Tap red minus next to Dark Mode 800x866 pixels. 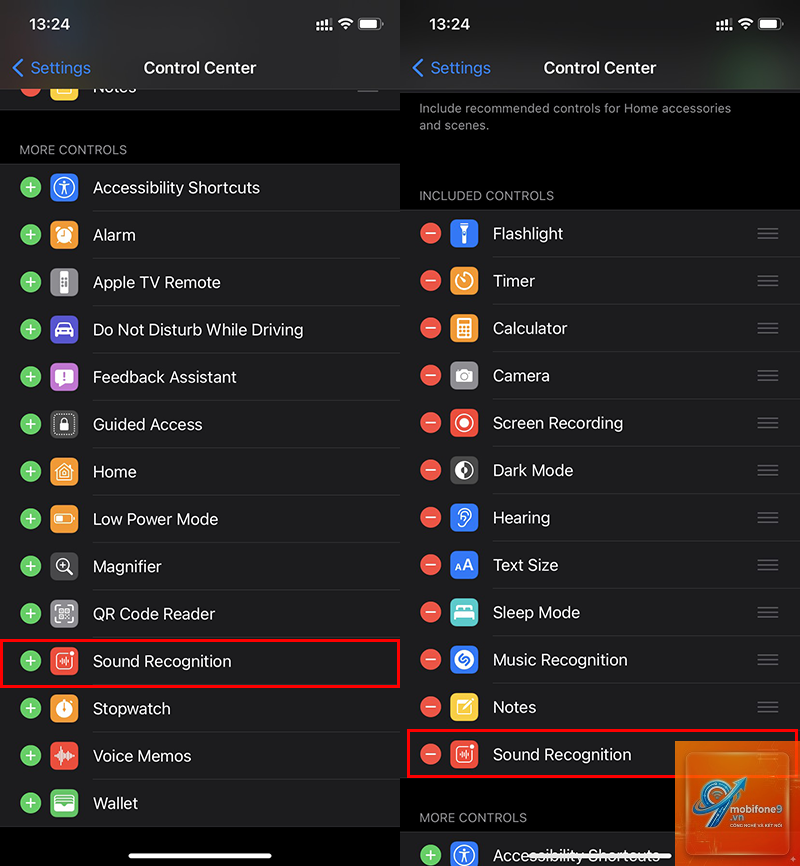tap(430, 471)
